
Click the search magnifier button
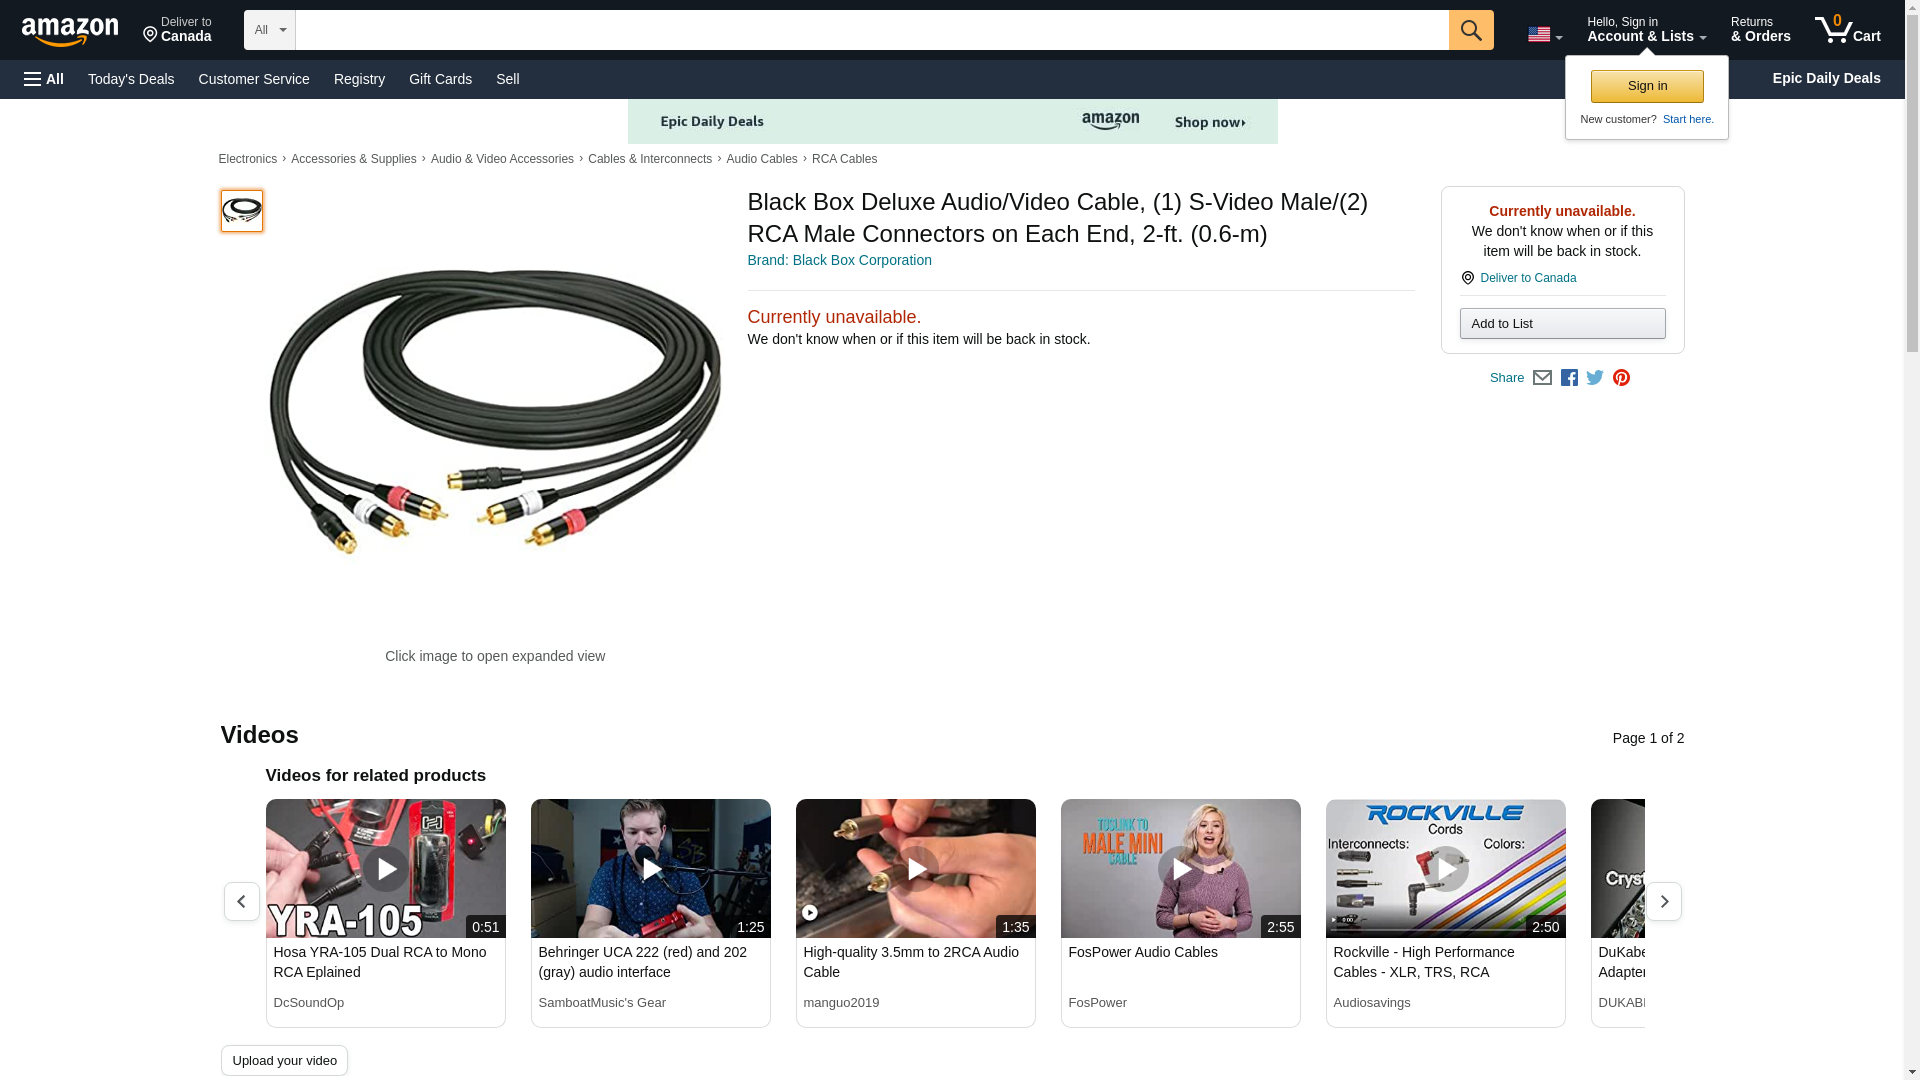coord(1470,30)
